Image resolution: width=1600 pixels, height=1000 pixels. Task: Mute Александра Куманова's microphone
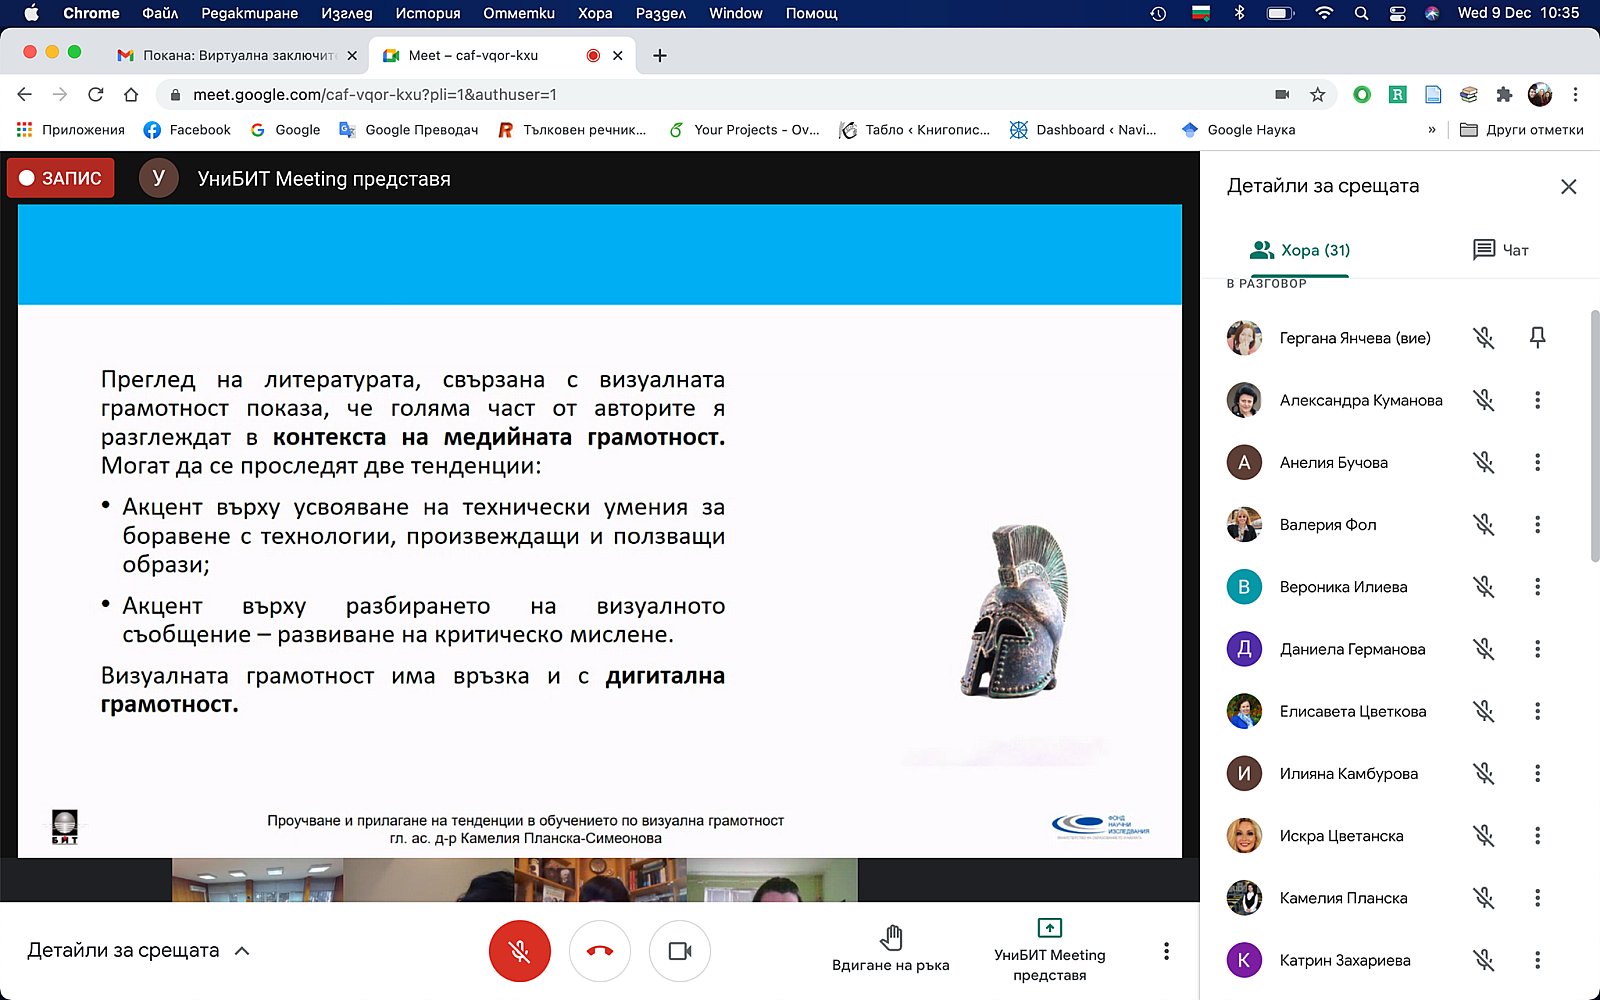tap(1483, 400)
